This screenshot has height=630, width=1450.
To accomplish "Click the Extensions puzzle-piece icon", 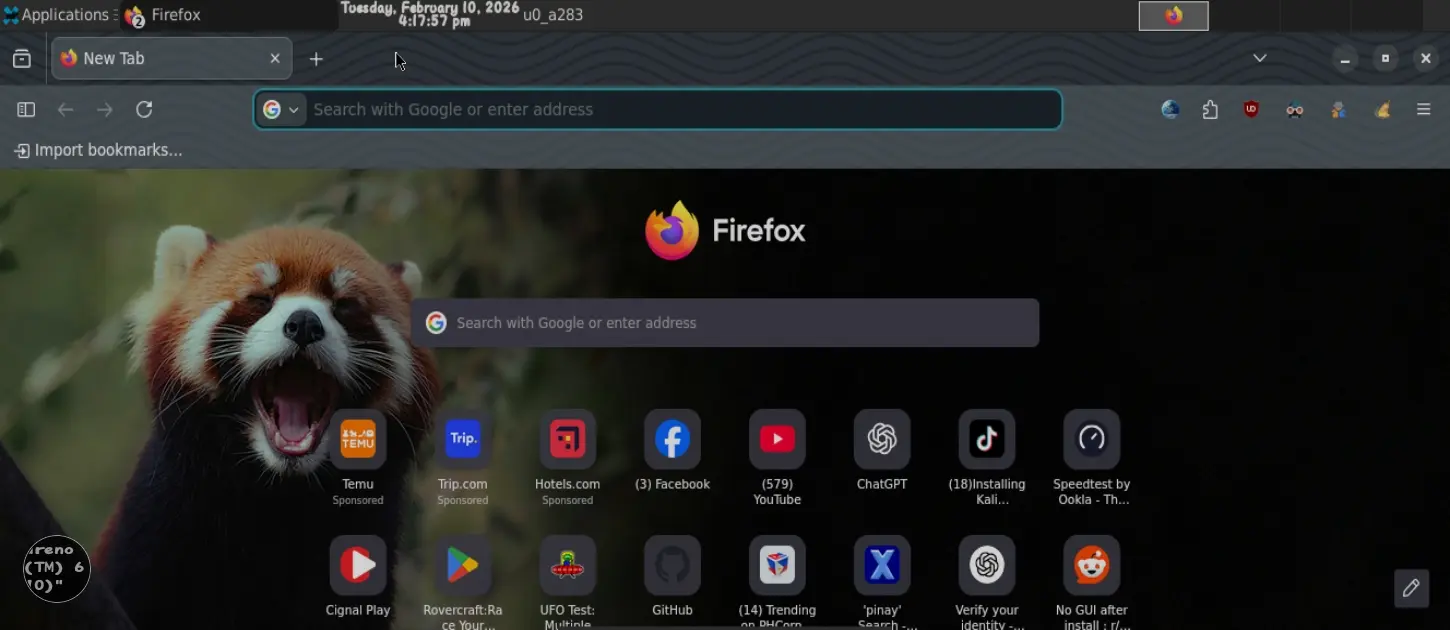I will coord(1211,110).
